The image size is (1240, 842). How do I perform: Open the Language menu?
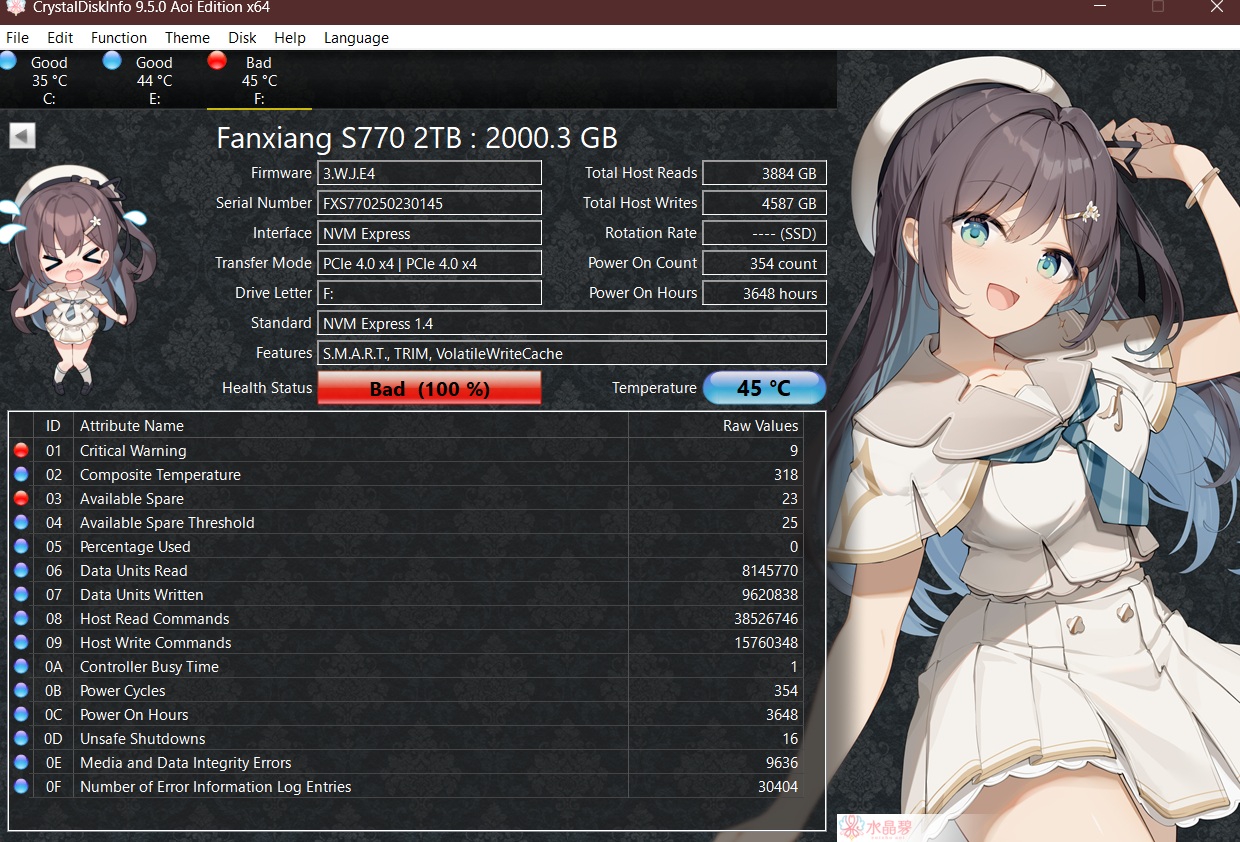[356, 38]
